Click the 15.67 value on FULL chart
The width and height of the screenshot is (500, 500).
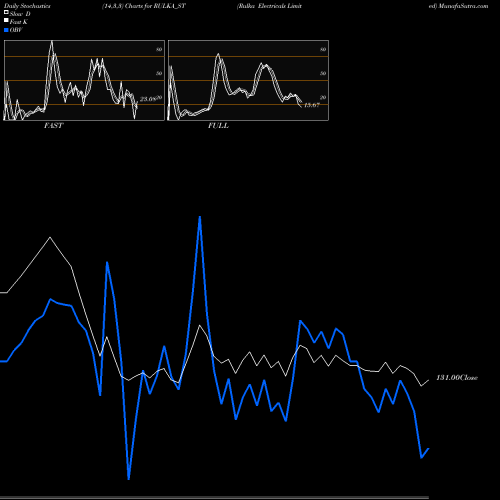(x=312, y=105)
